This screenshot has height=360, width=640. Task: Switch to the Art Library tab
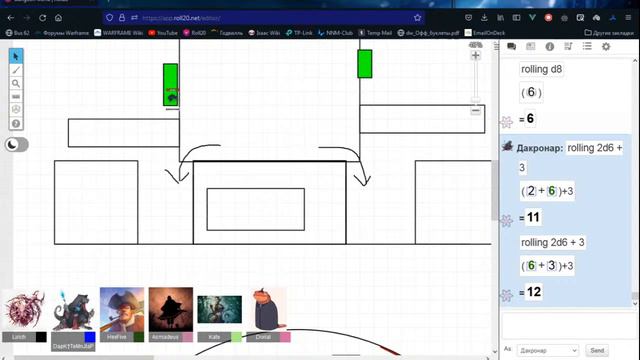coord(531,47)
